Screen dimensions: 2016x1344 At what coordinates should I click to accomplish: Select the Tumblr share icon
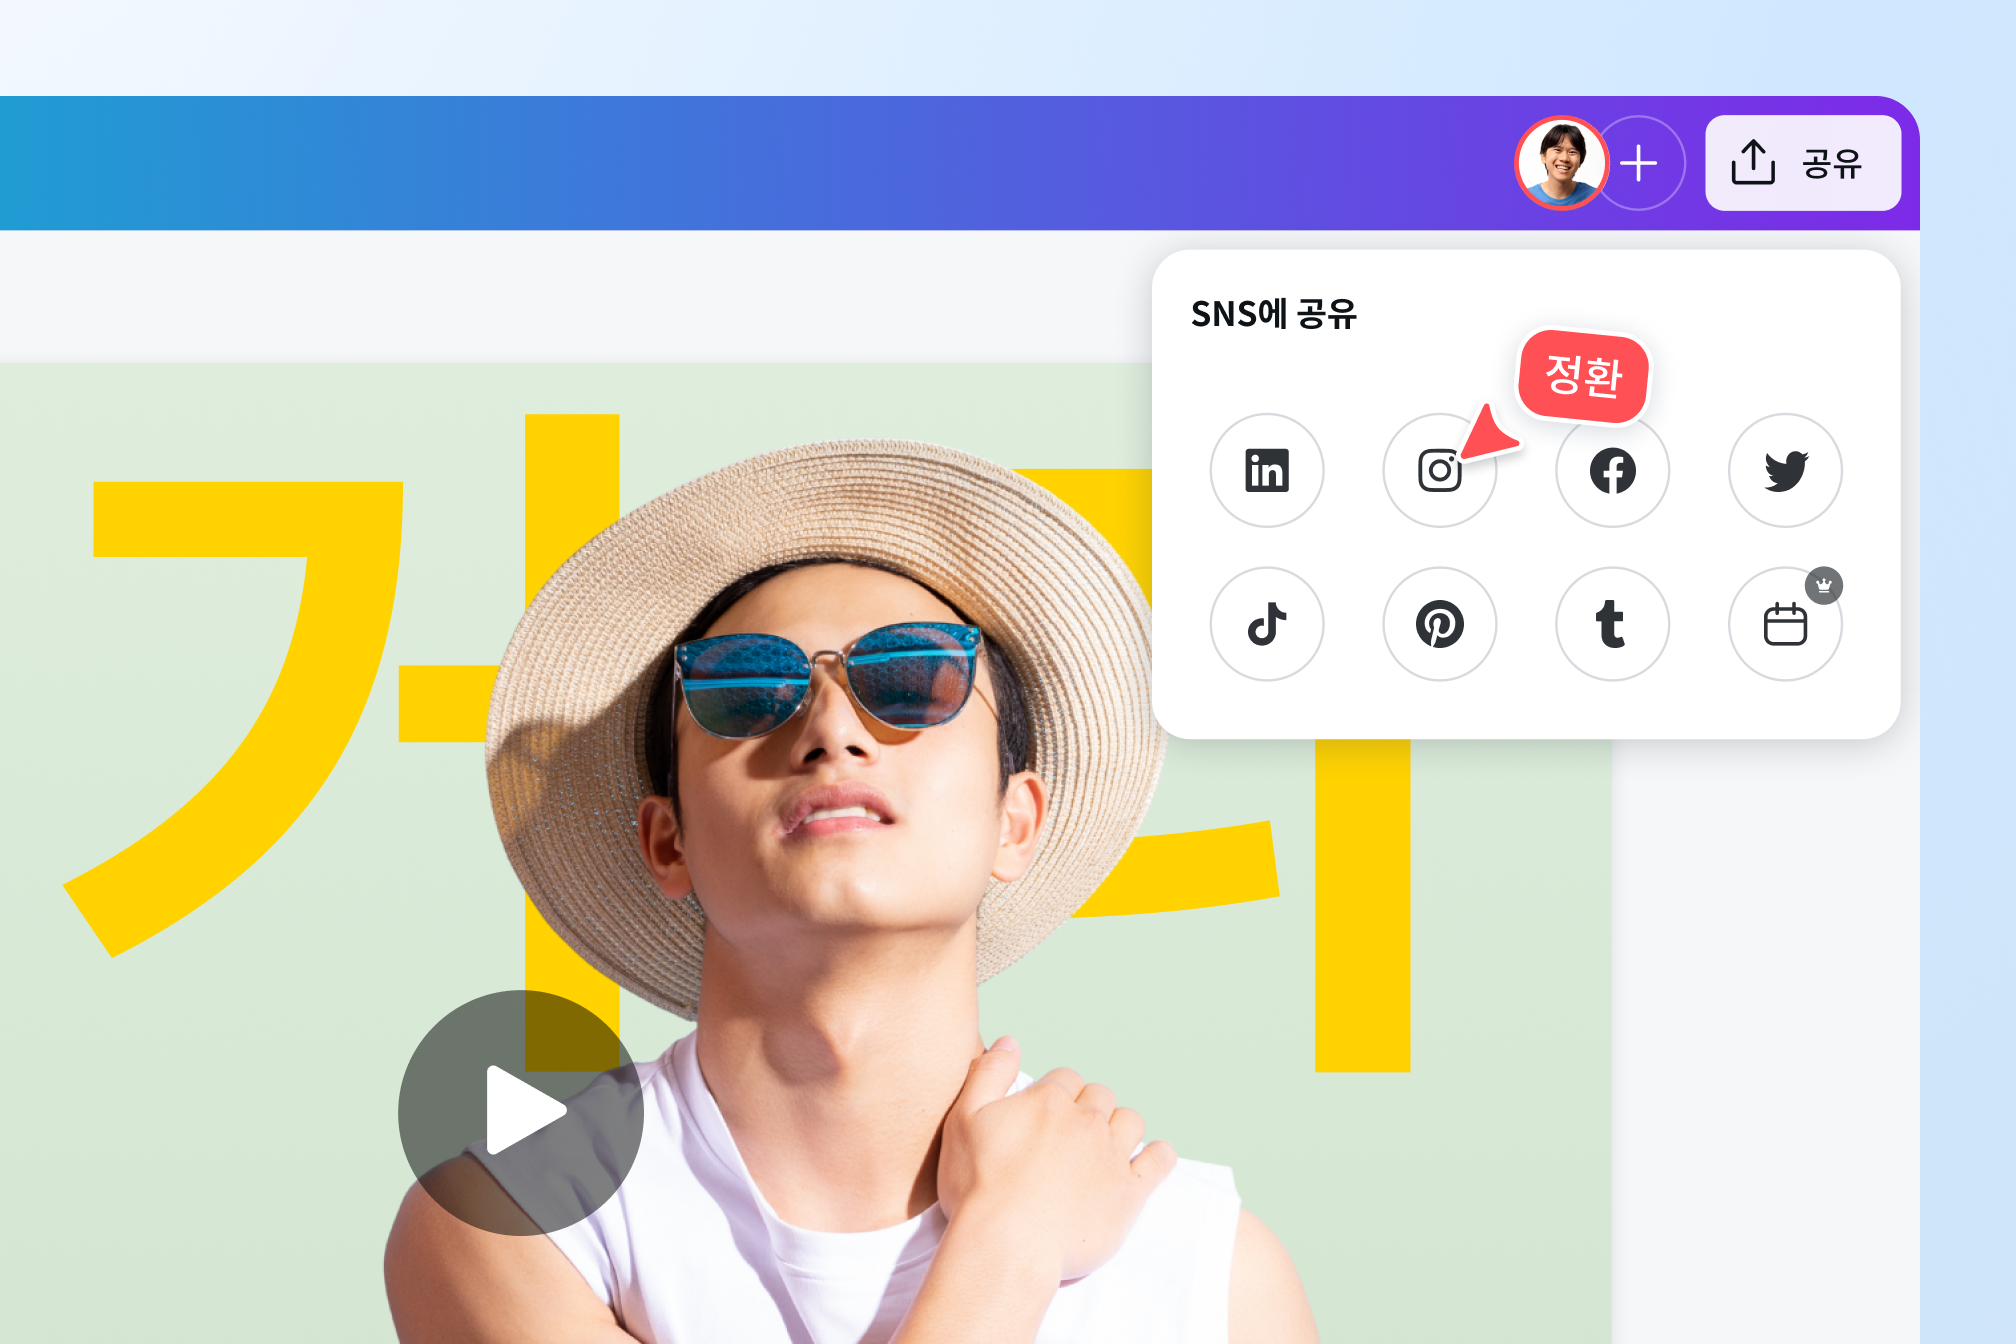point(1612,624)
